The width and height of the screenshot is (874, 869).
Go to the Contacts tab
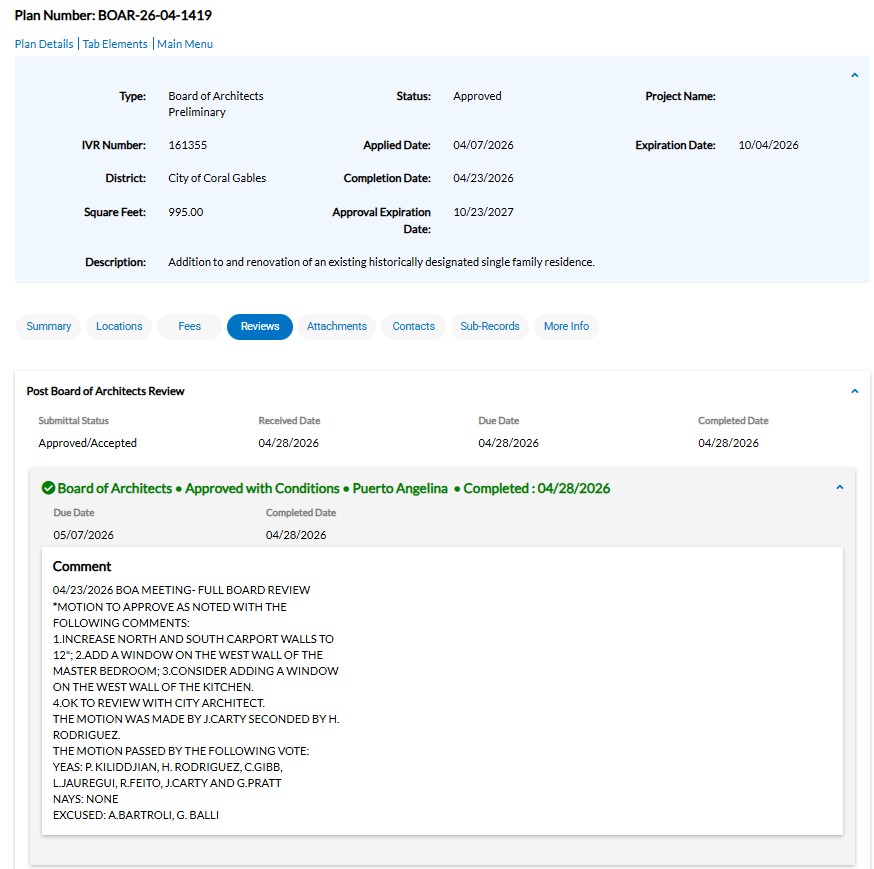click(x=413, y=326)
